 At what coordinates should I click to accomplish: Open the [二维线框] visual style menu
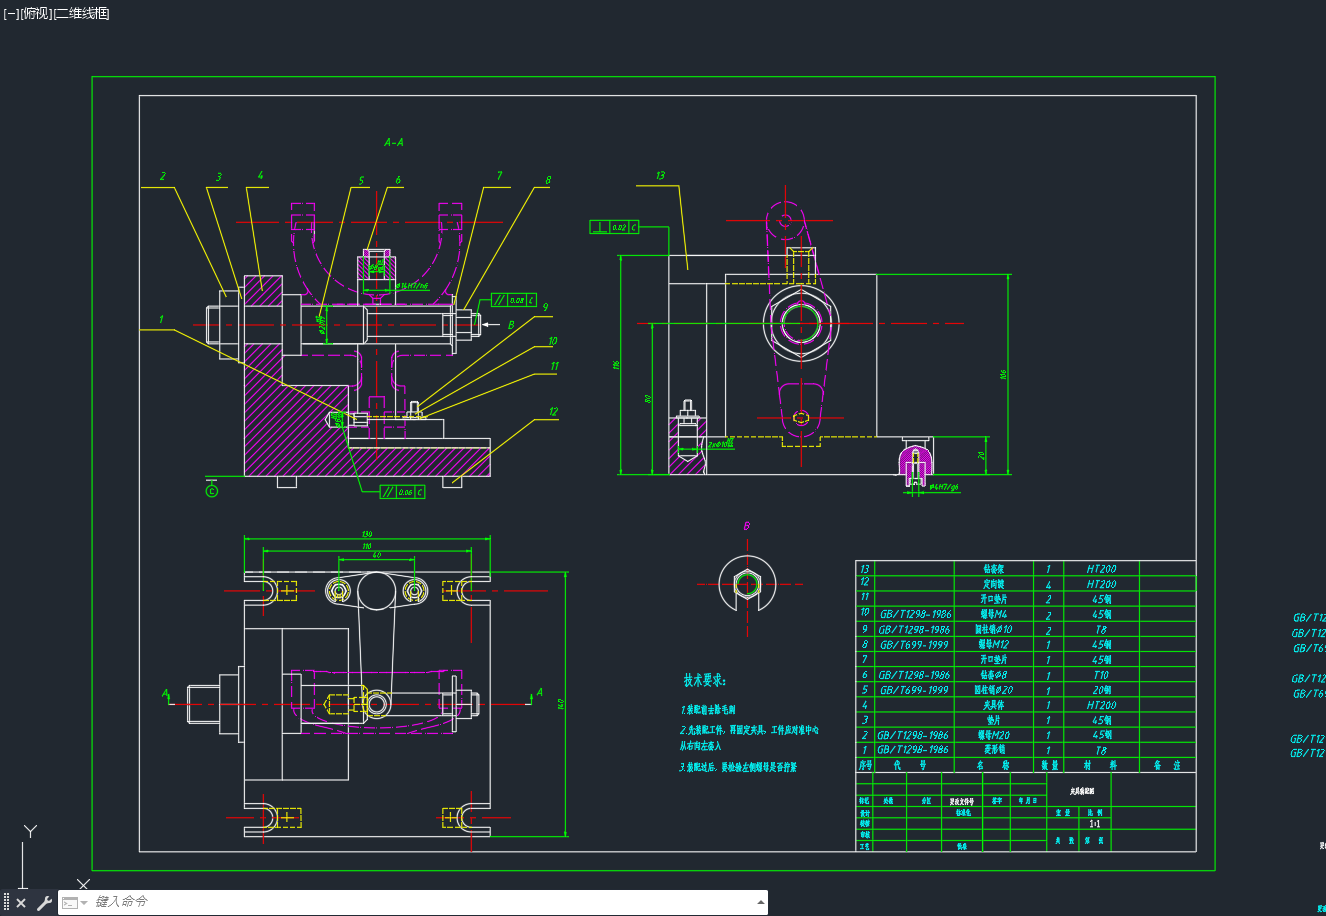click(x=81, y=13)
